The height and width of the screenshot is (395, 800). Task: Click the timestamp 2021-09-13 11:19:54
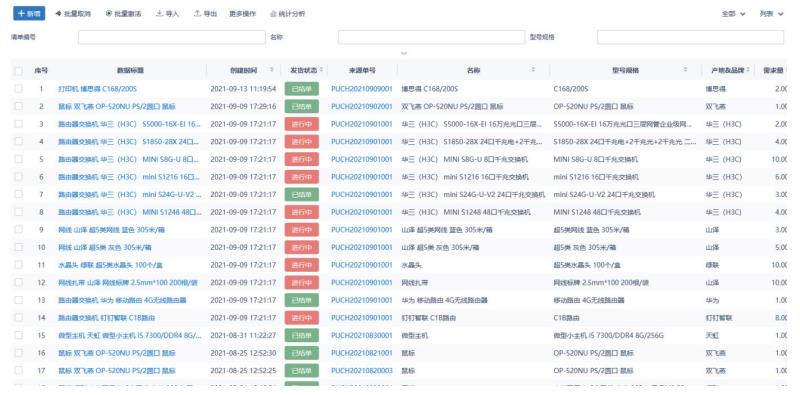click(243, 89)
